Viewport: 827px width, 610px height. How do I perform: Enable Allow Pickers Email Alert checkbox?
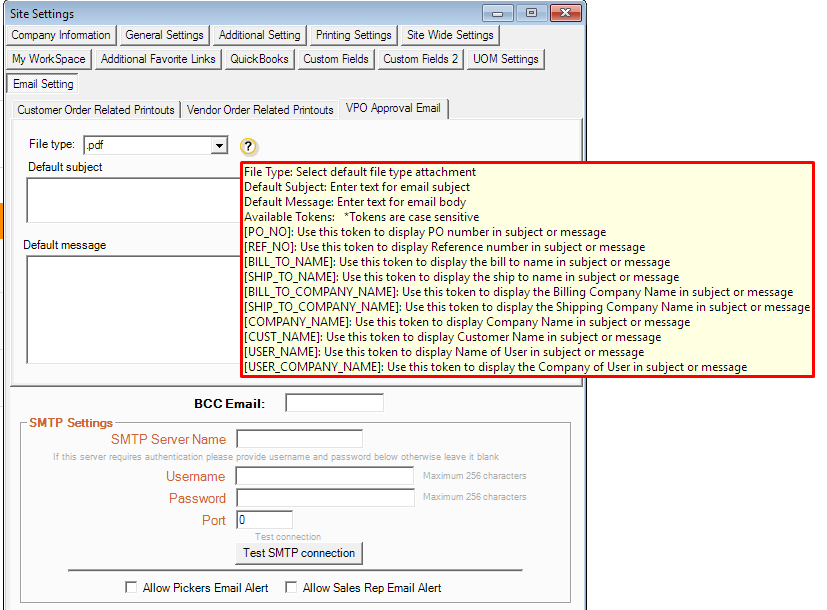point(131,587)
